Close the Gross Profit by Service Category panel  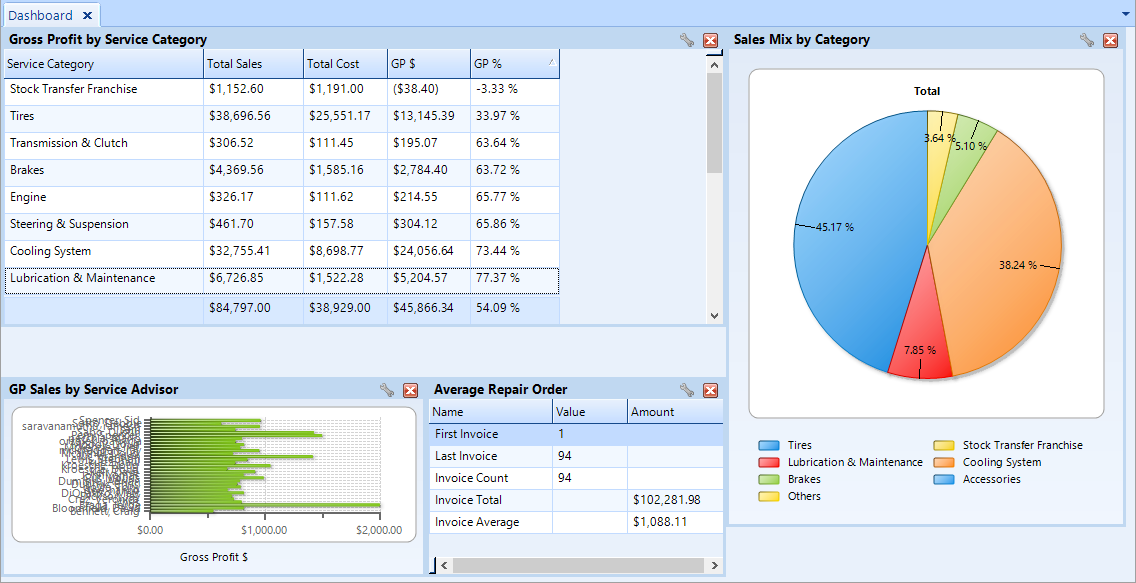pos(710,40)
